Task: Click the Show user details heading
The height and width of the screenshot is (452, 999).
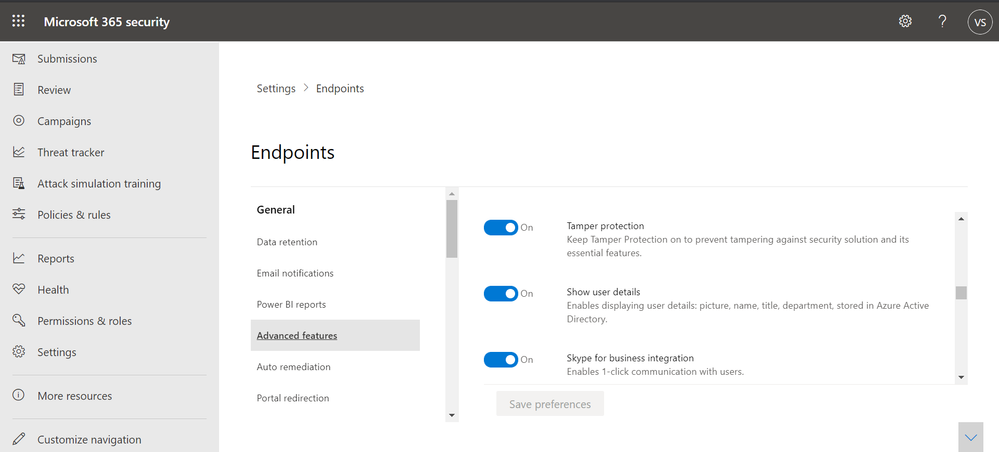Action: [603, 292]
